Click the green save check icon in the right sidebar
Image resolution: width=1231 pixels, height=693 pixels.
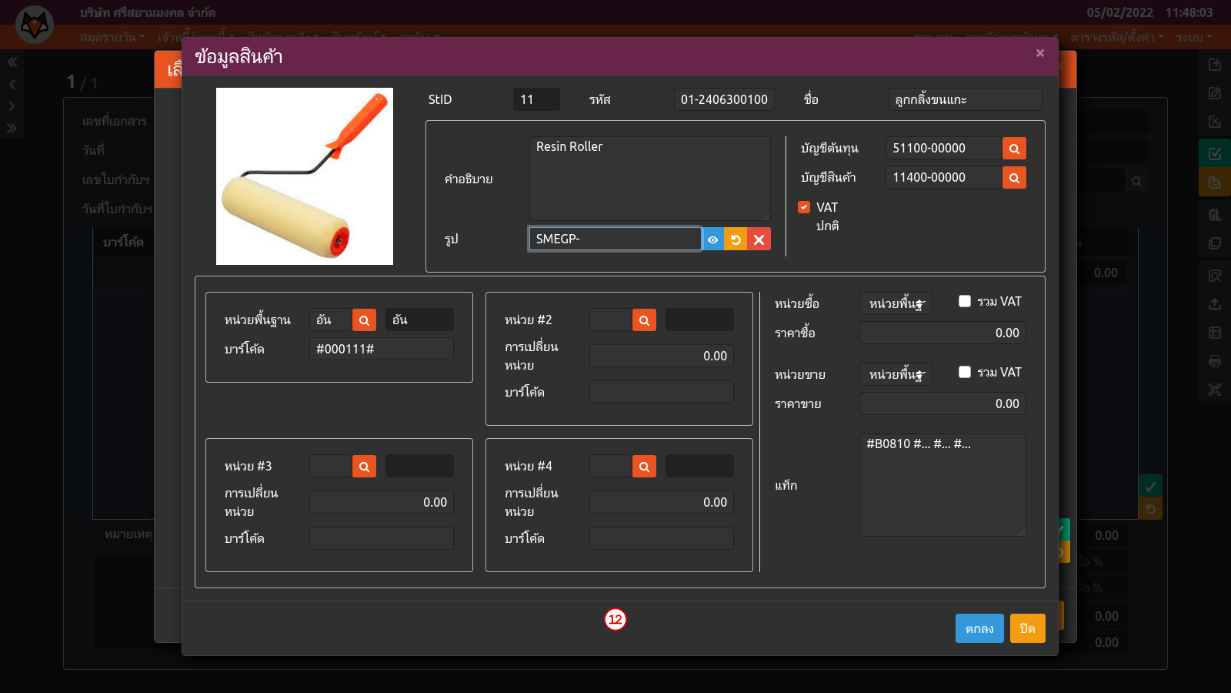(1215, 154)
